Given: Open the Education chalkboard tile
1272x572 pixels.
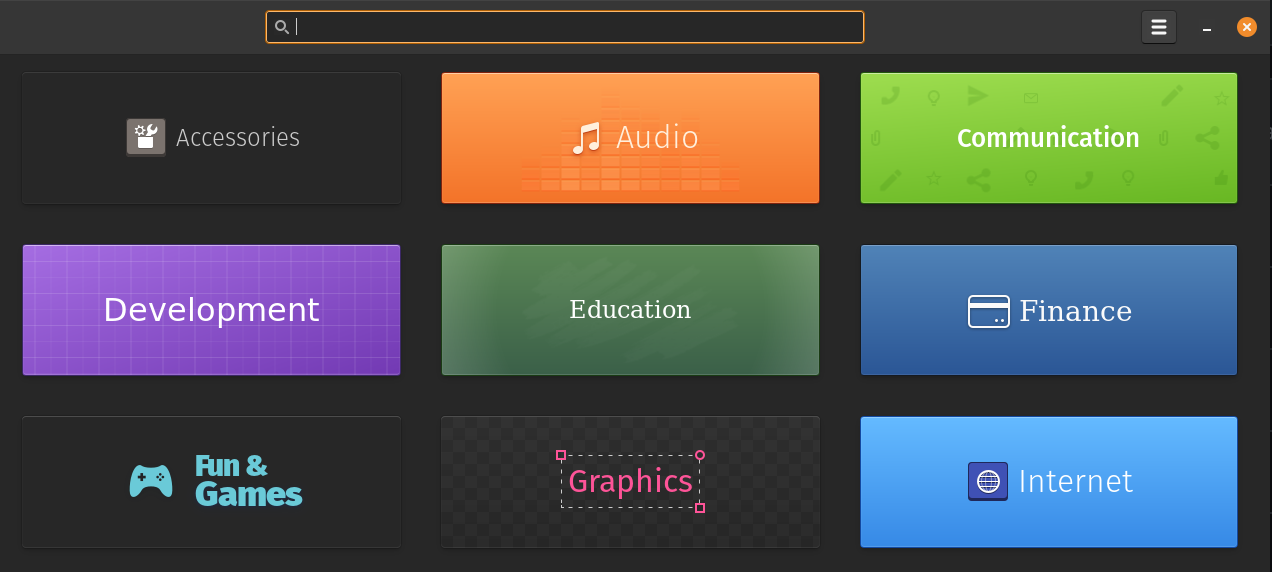Looking at the screenshot, I should (x=630, y=310).
